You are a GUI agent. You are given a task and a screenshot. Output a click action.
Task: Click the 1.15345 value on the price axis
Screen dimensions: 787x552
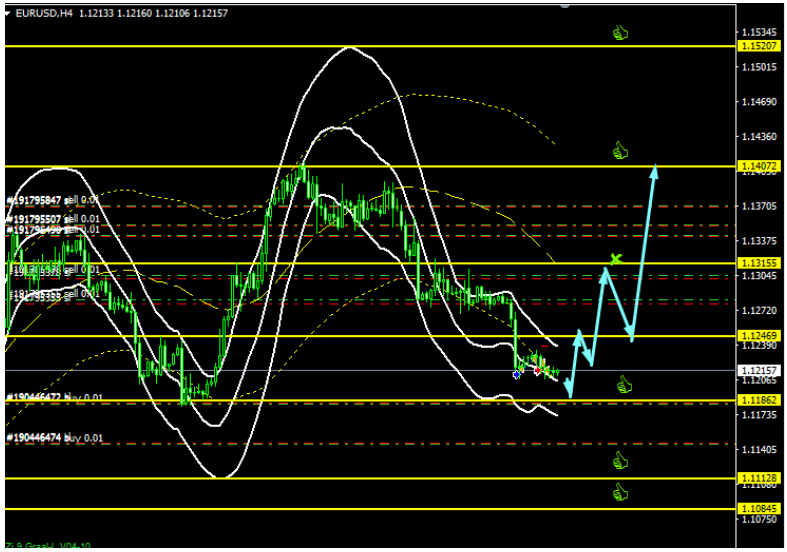(759, 32)
